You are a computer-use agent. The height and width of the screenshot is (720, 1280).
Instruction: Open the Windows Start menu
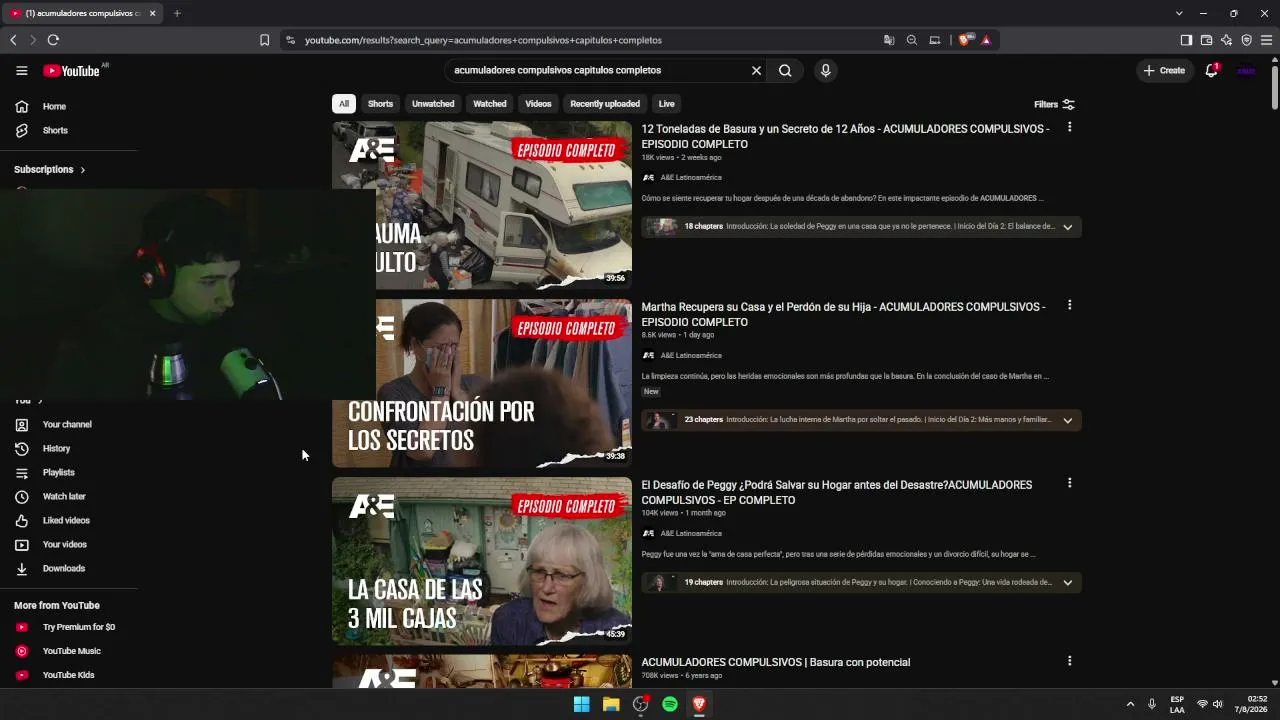[581, 704]
